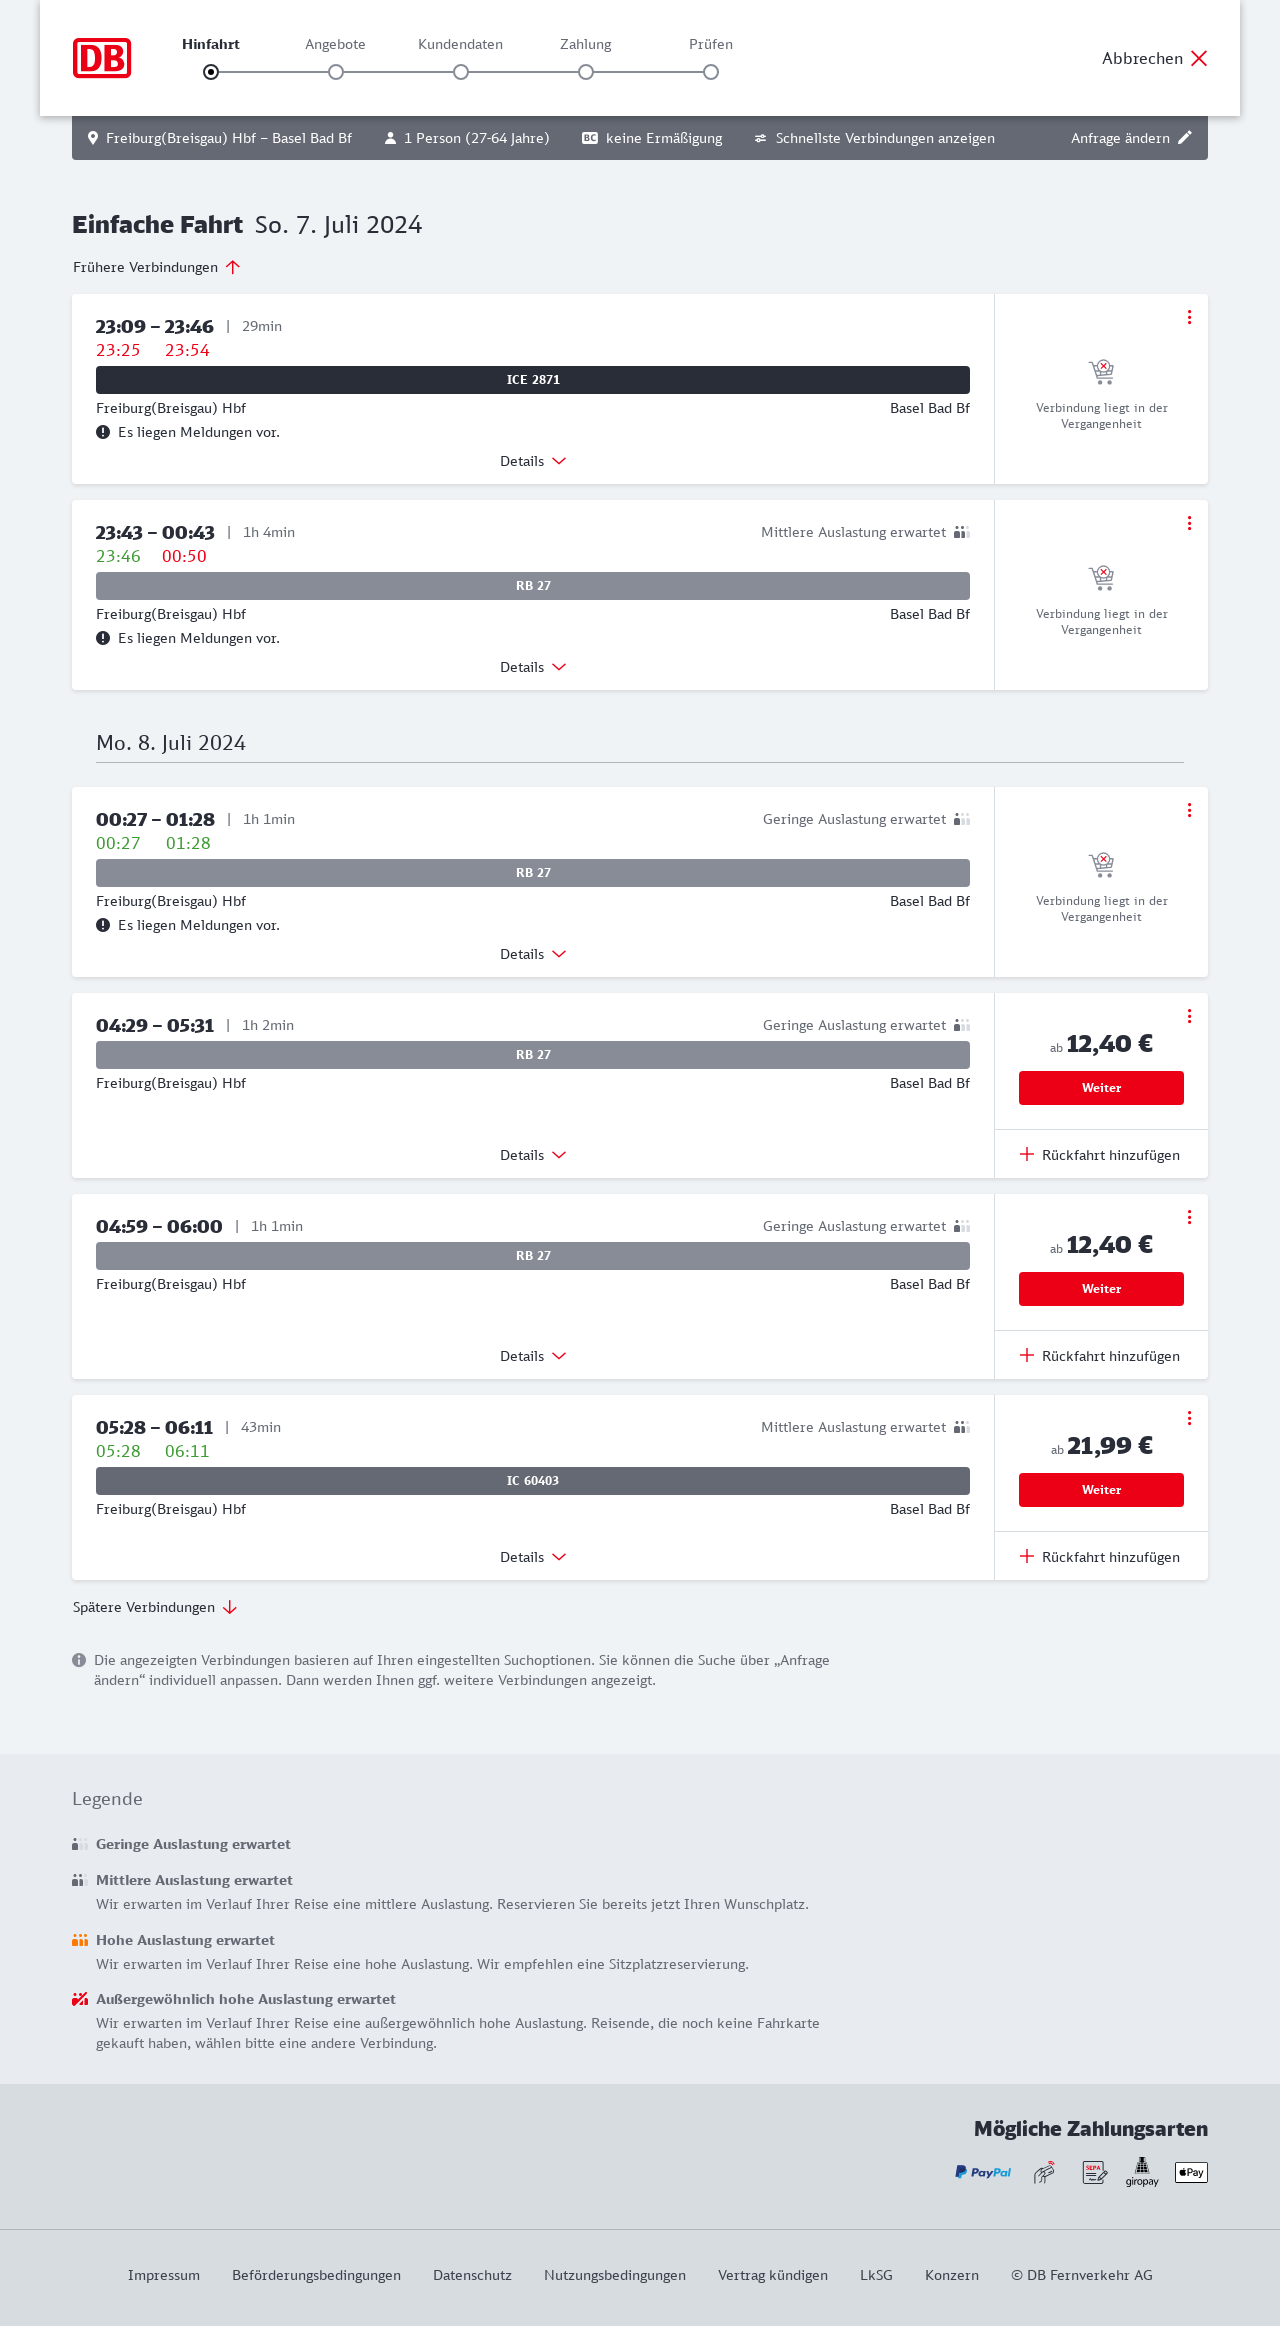Click the PayPal payment icon
The width and height of the screenshot is (1280, 2326).
983,2172
